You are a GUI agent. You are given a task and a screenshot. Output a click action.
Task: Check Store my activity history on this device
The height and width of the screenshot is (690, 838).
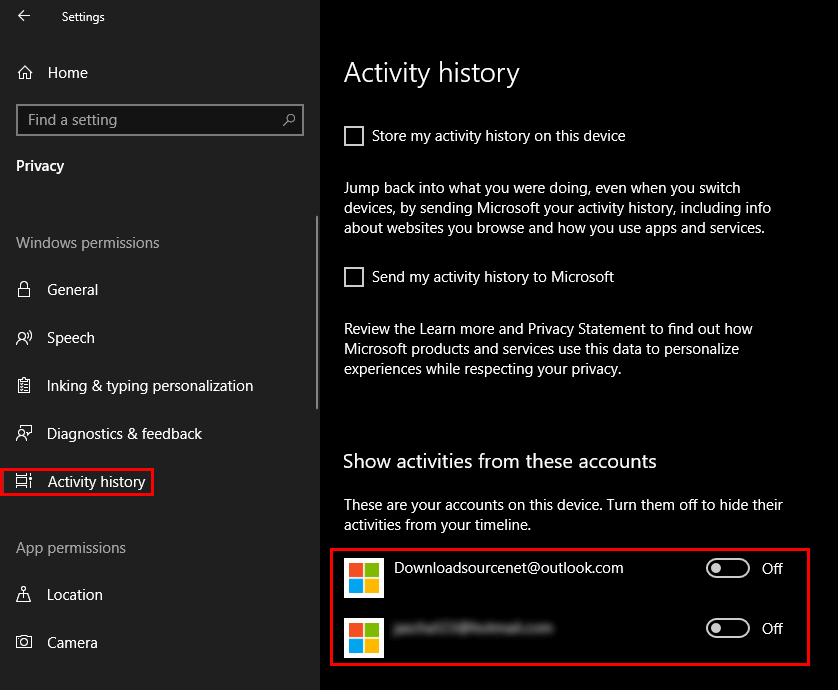click(354, 136)
